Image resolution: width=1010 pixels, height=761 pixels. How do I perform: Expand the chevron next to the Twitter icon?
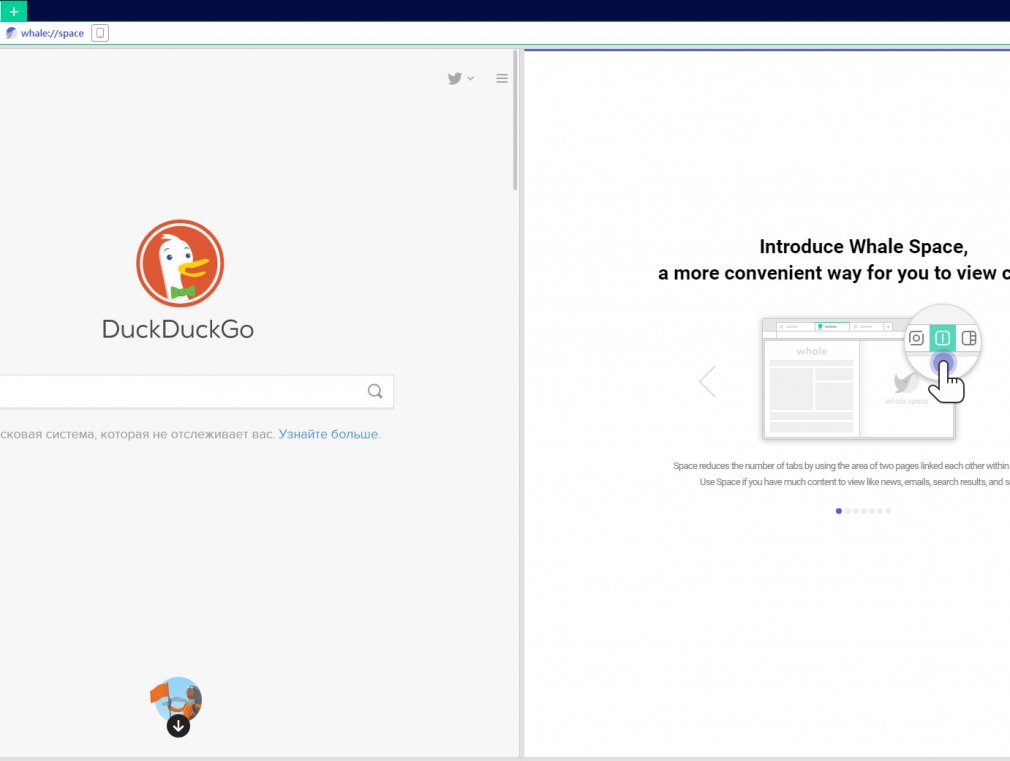click(471, 79)
